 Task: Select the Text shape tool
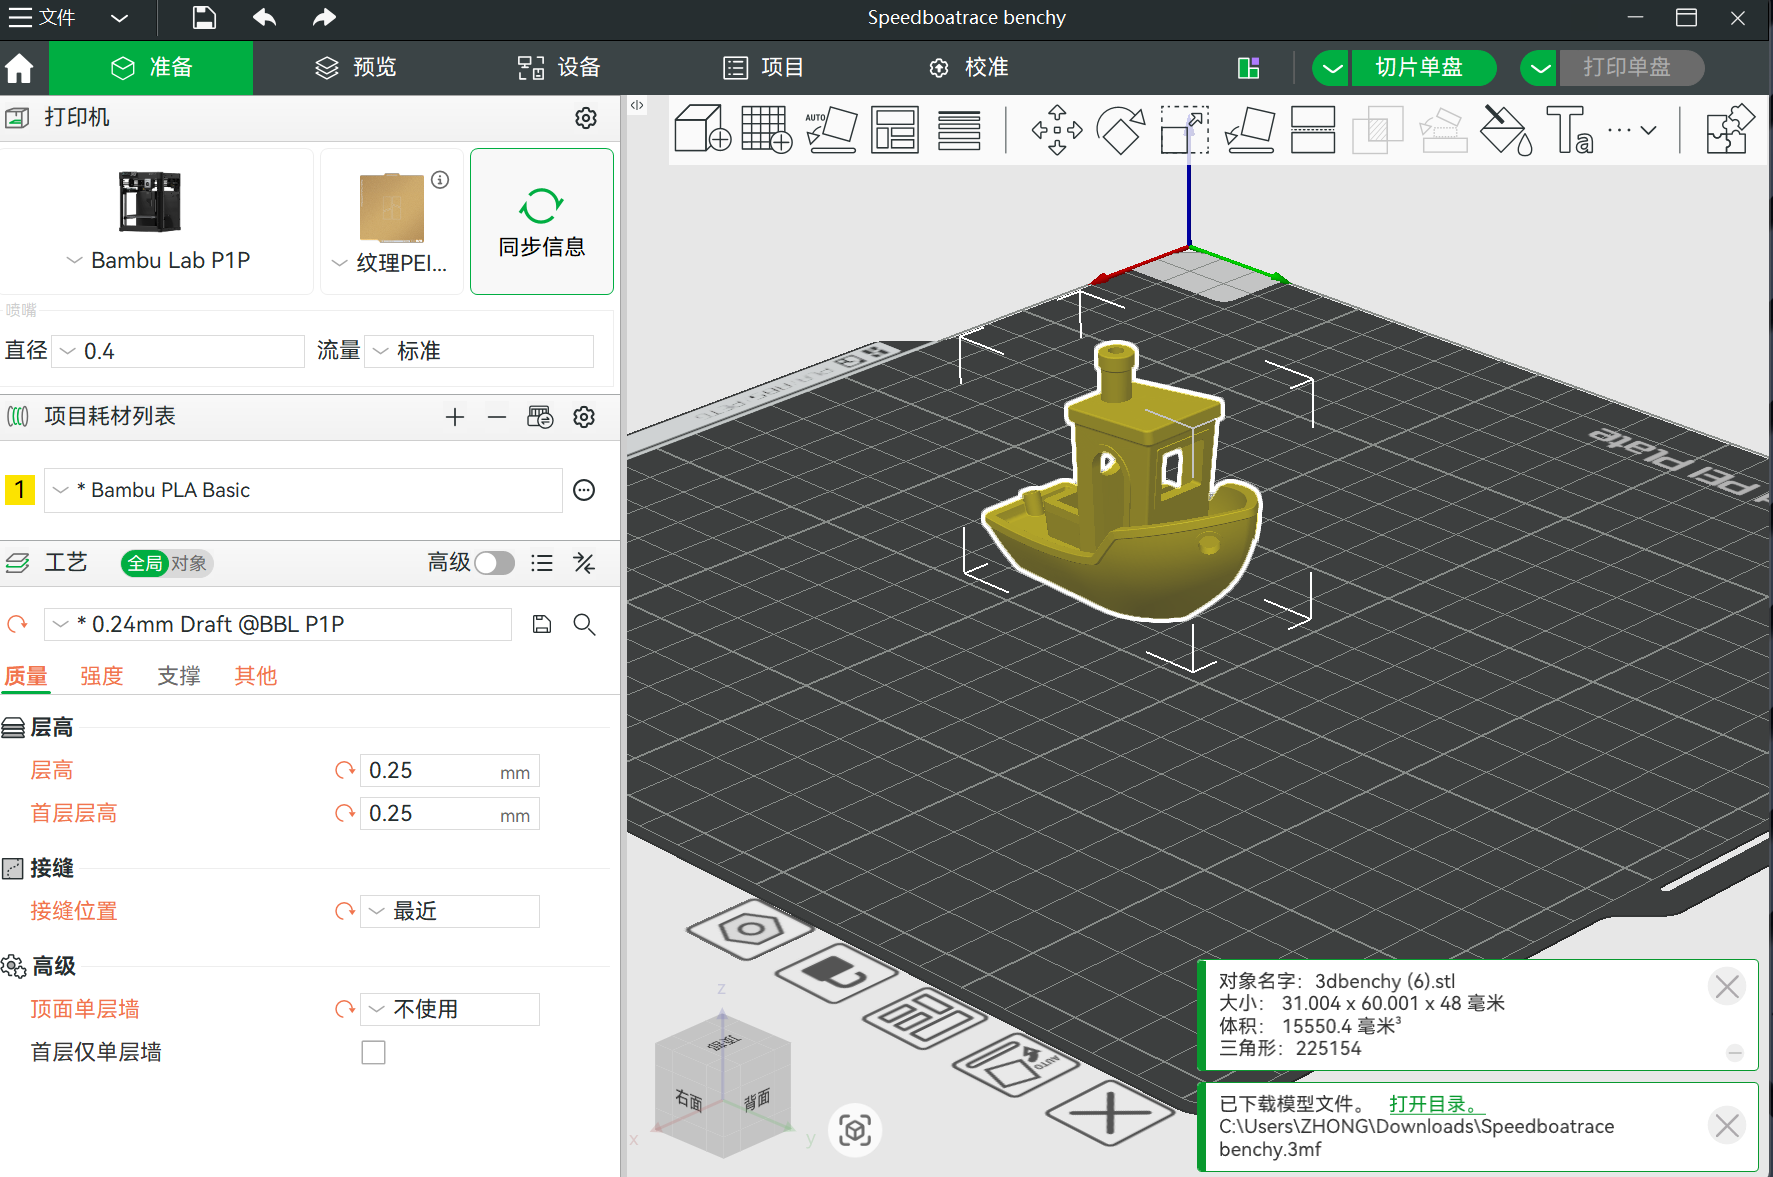1570,130
